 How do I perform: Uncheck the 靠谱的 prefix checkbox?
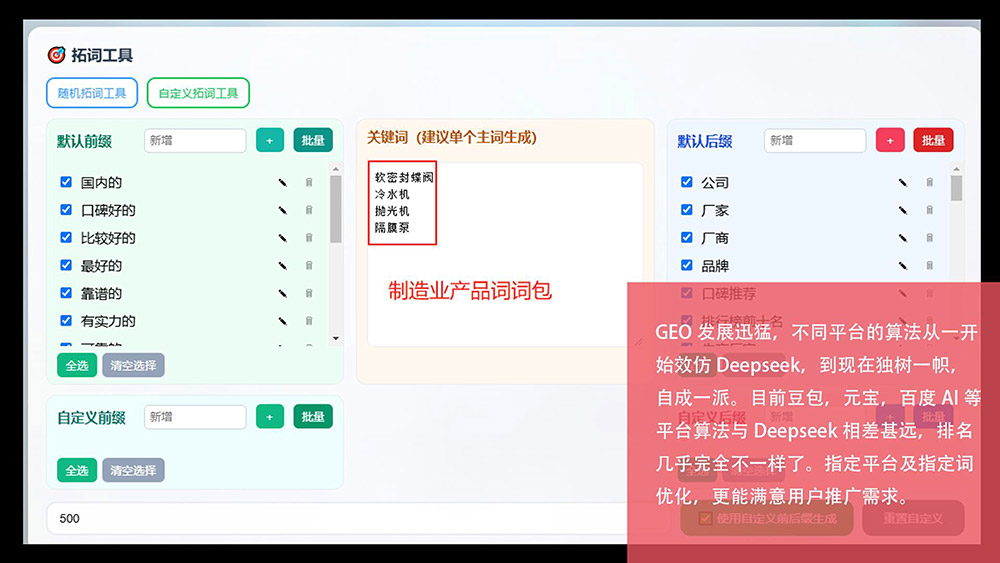click(66, 293)
